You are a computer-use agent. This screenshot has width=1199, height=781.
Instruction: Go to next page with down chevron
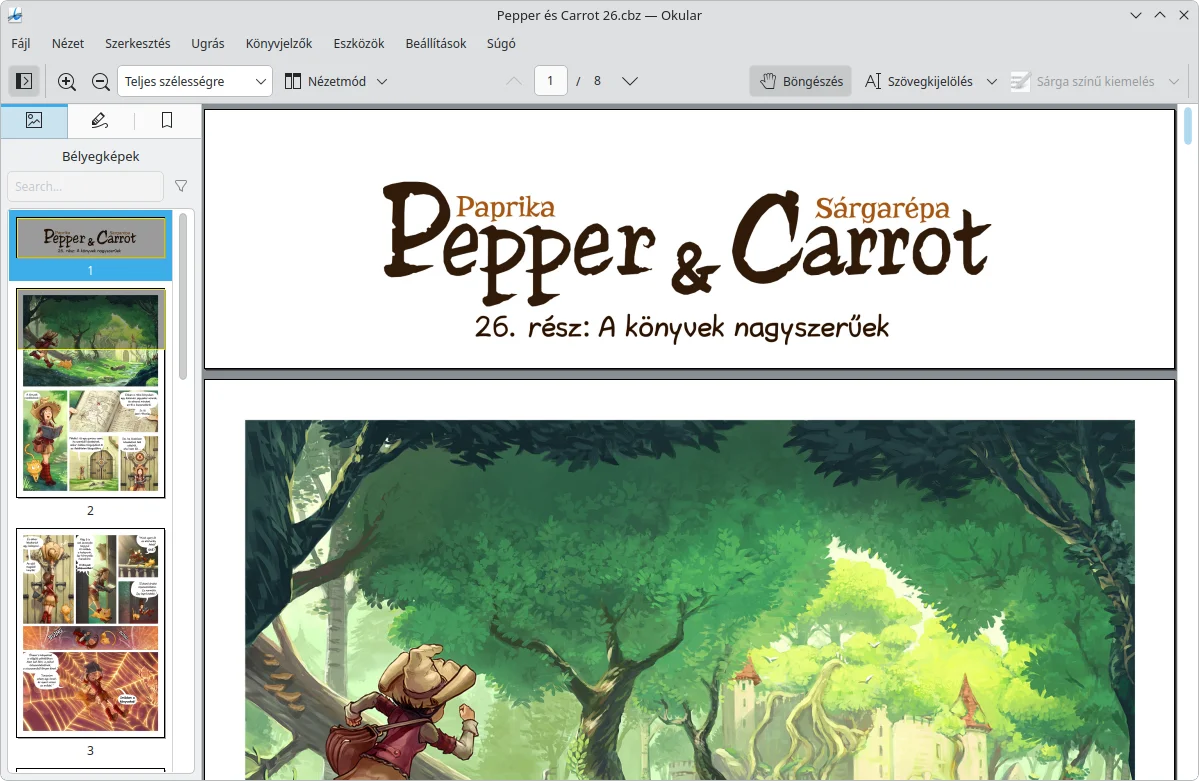(x=630, y=81)
